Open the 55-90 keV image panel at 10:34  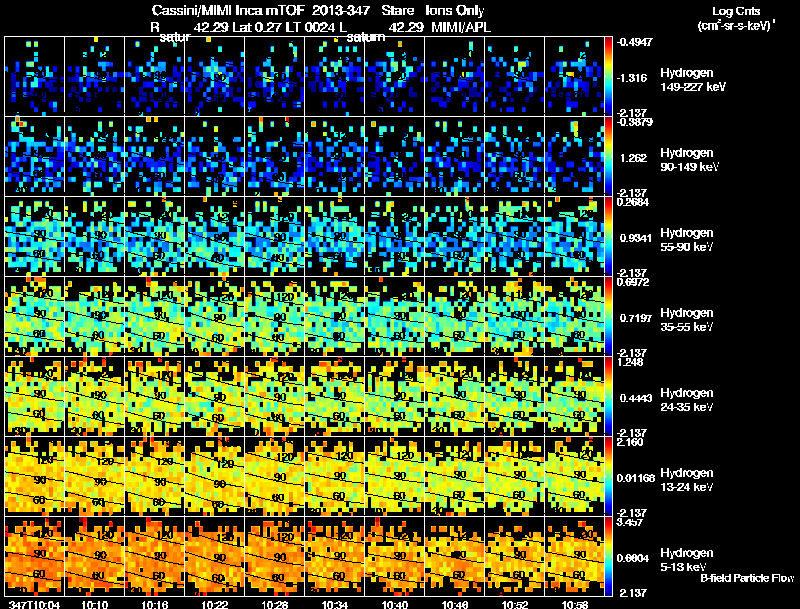pyautogui.click(x=335, y=236)
